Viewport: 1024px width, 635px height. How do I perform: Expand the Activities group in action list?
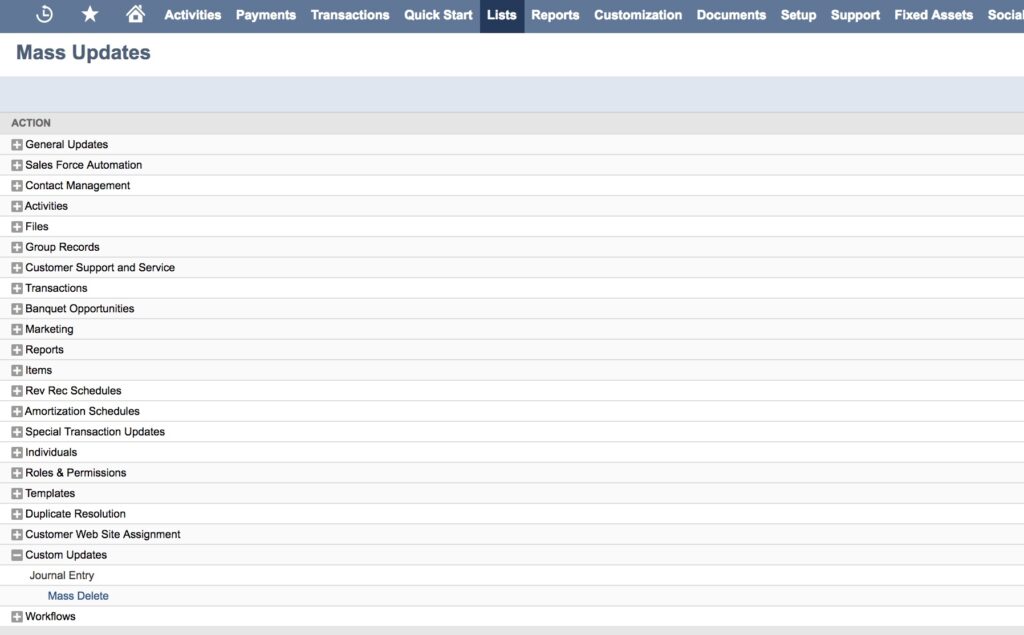17,206
